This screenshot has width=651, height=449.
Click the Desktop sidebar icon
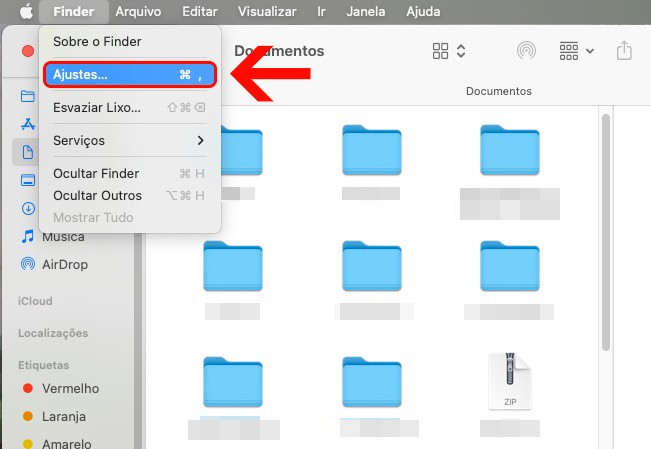[x=28, y=180]
